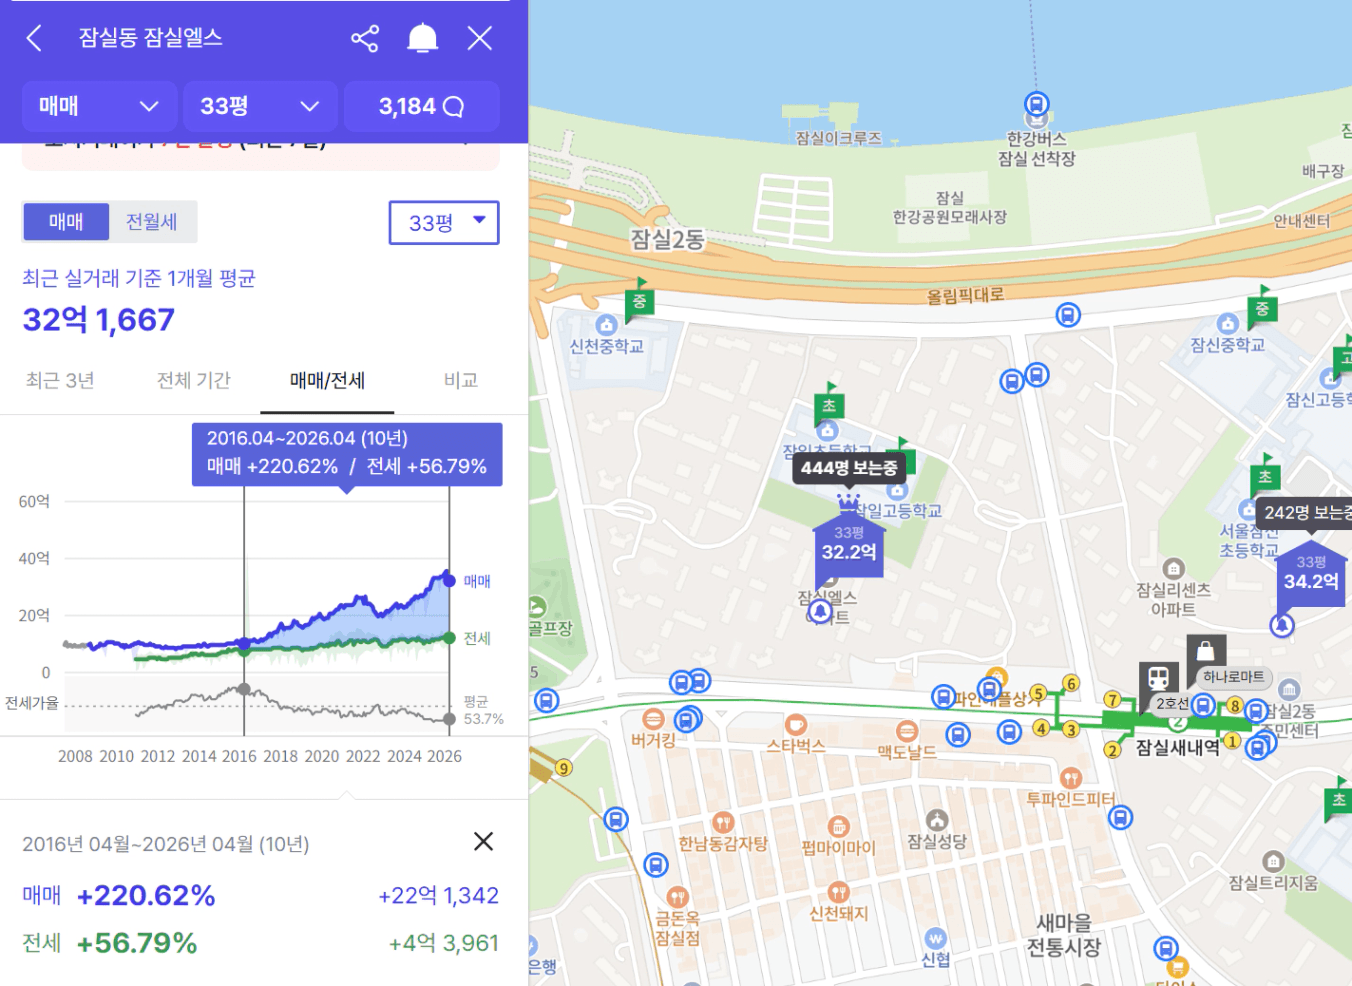Click the 잠실이크루즈 map label

point(838,138)
